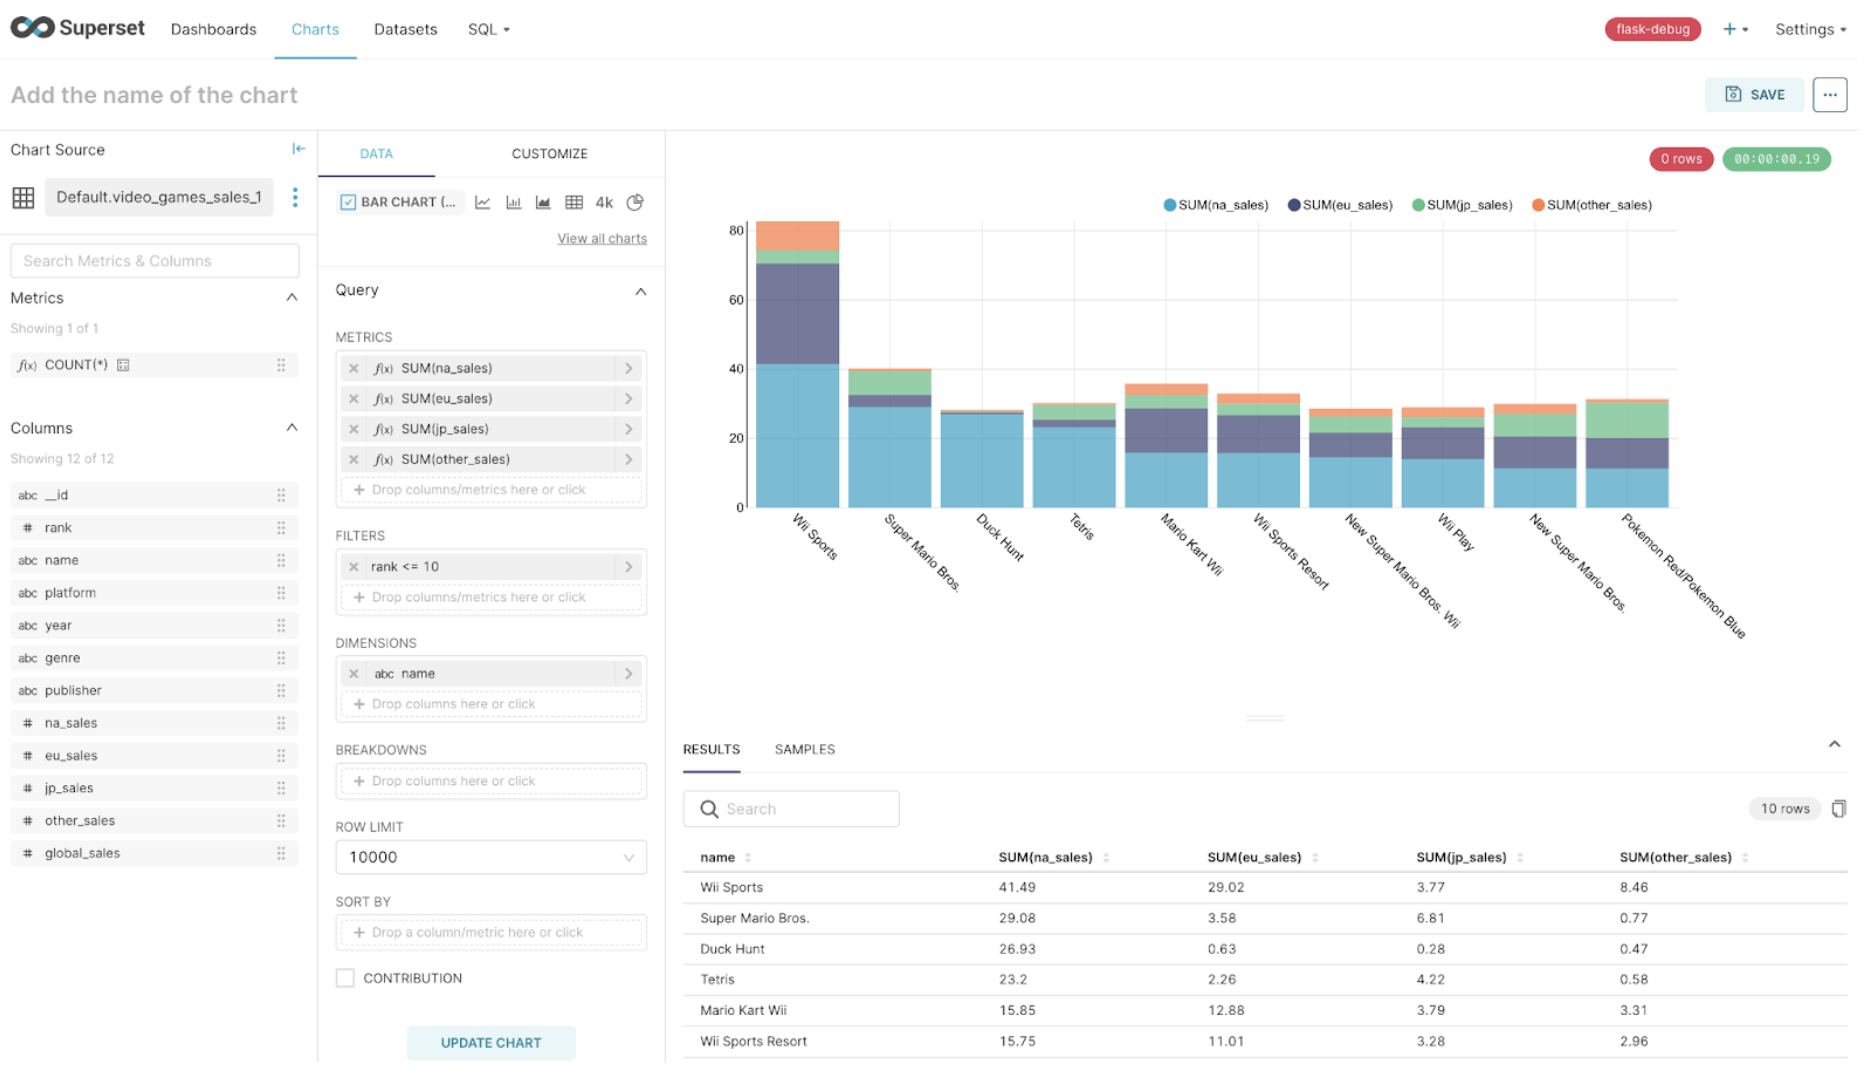1864x1082 pixels.
Task: Click the Search Metrics & Columns field
Action: [155, 261]
